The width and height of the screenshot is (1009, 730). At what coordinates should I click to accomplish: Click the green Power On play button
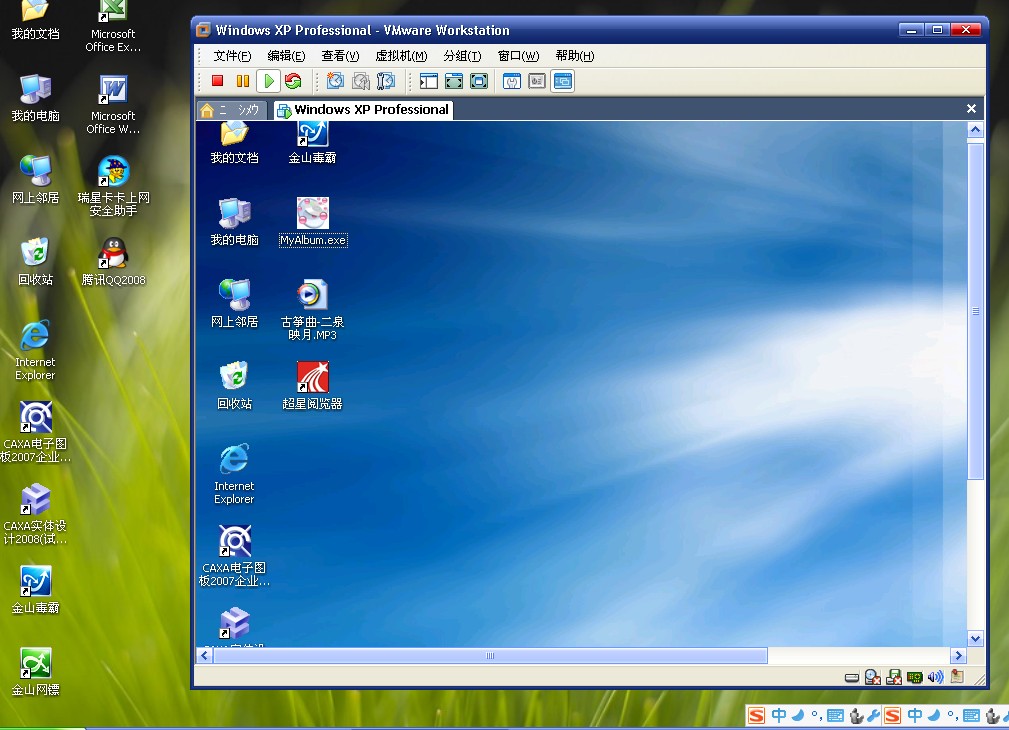[268, 81]
